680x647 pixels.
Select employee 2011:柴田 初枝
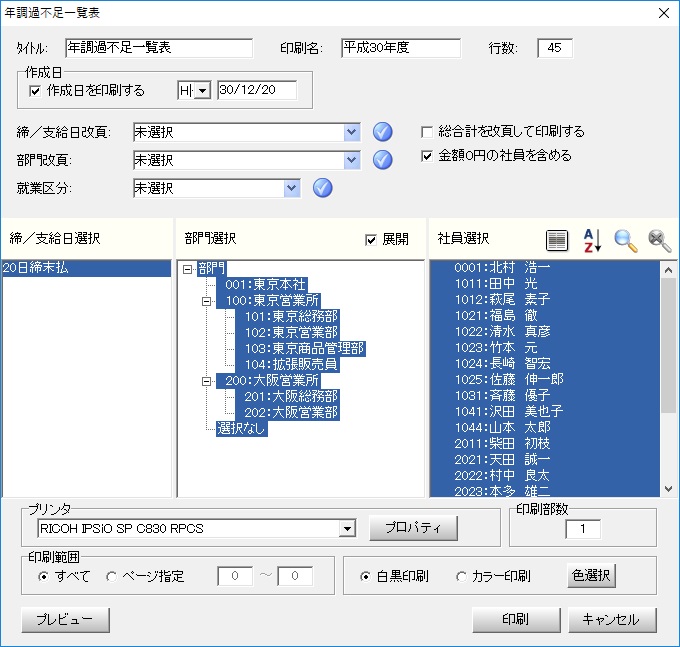(x=545, y=444)
